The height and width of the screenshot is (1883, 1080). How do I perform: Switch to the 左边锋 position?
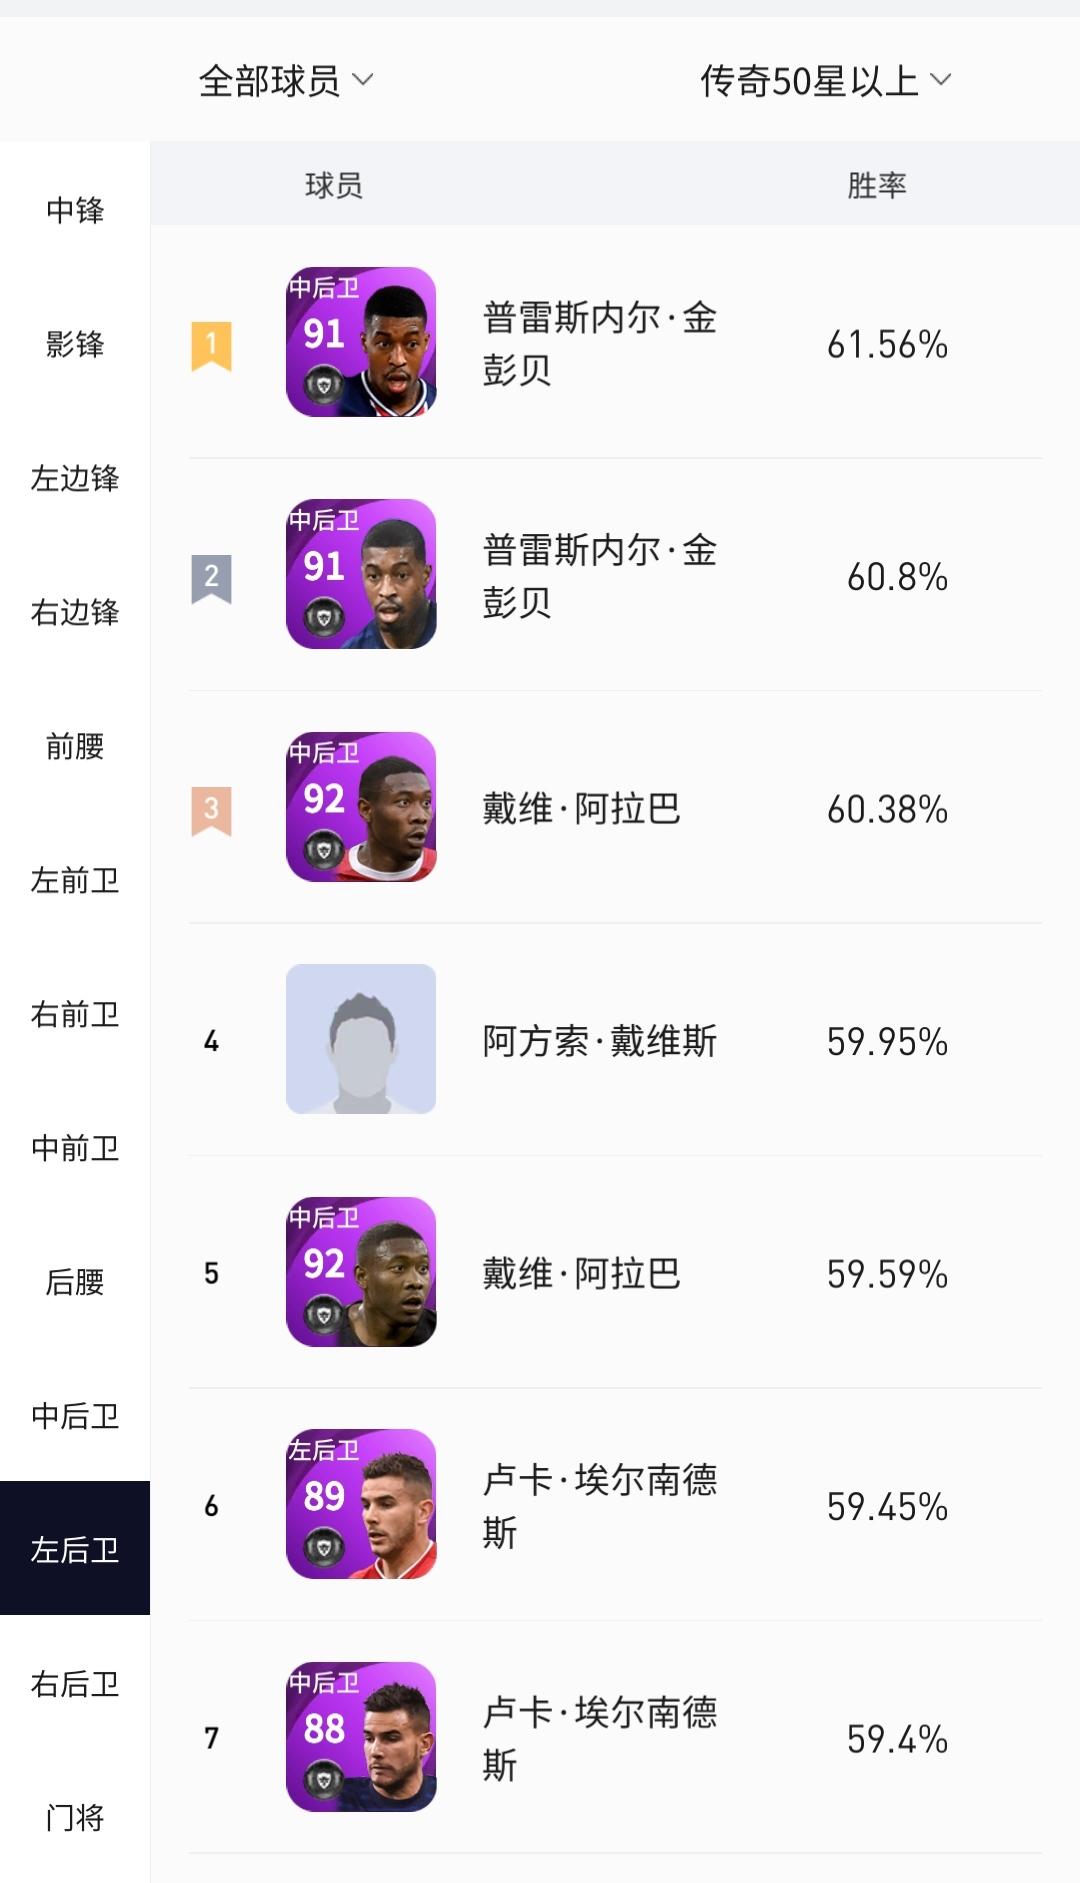(x=75, y=478)
